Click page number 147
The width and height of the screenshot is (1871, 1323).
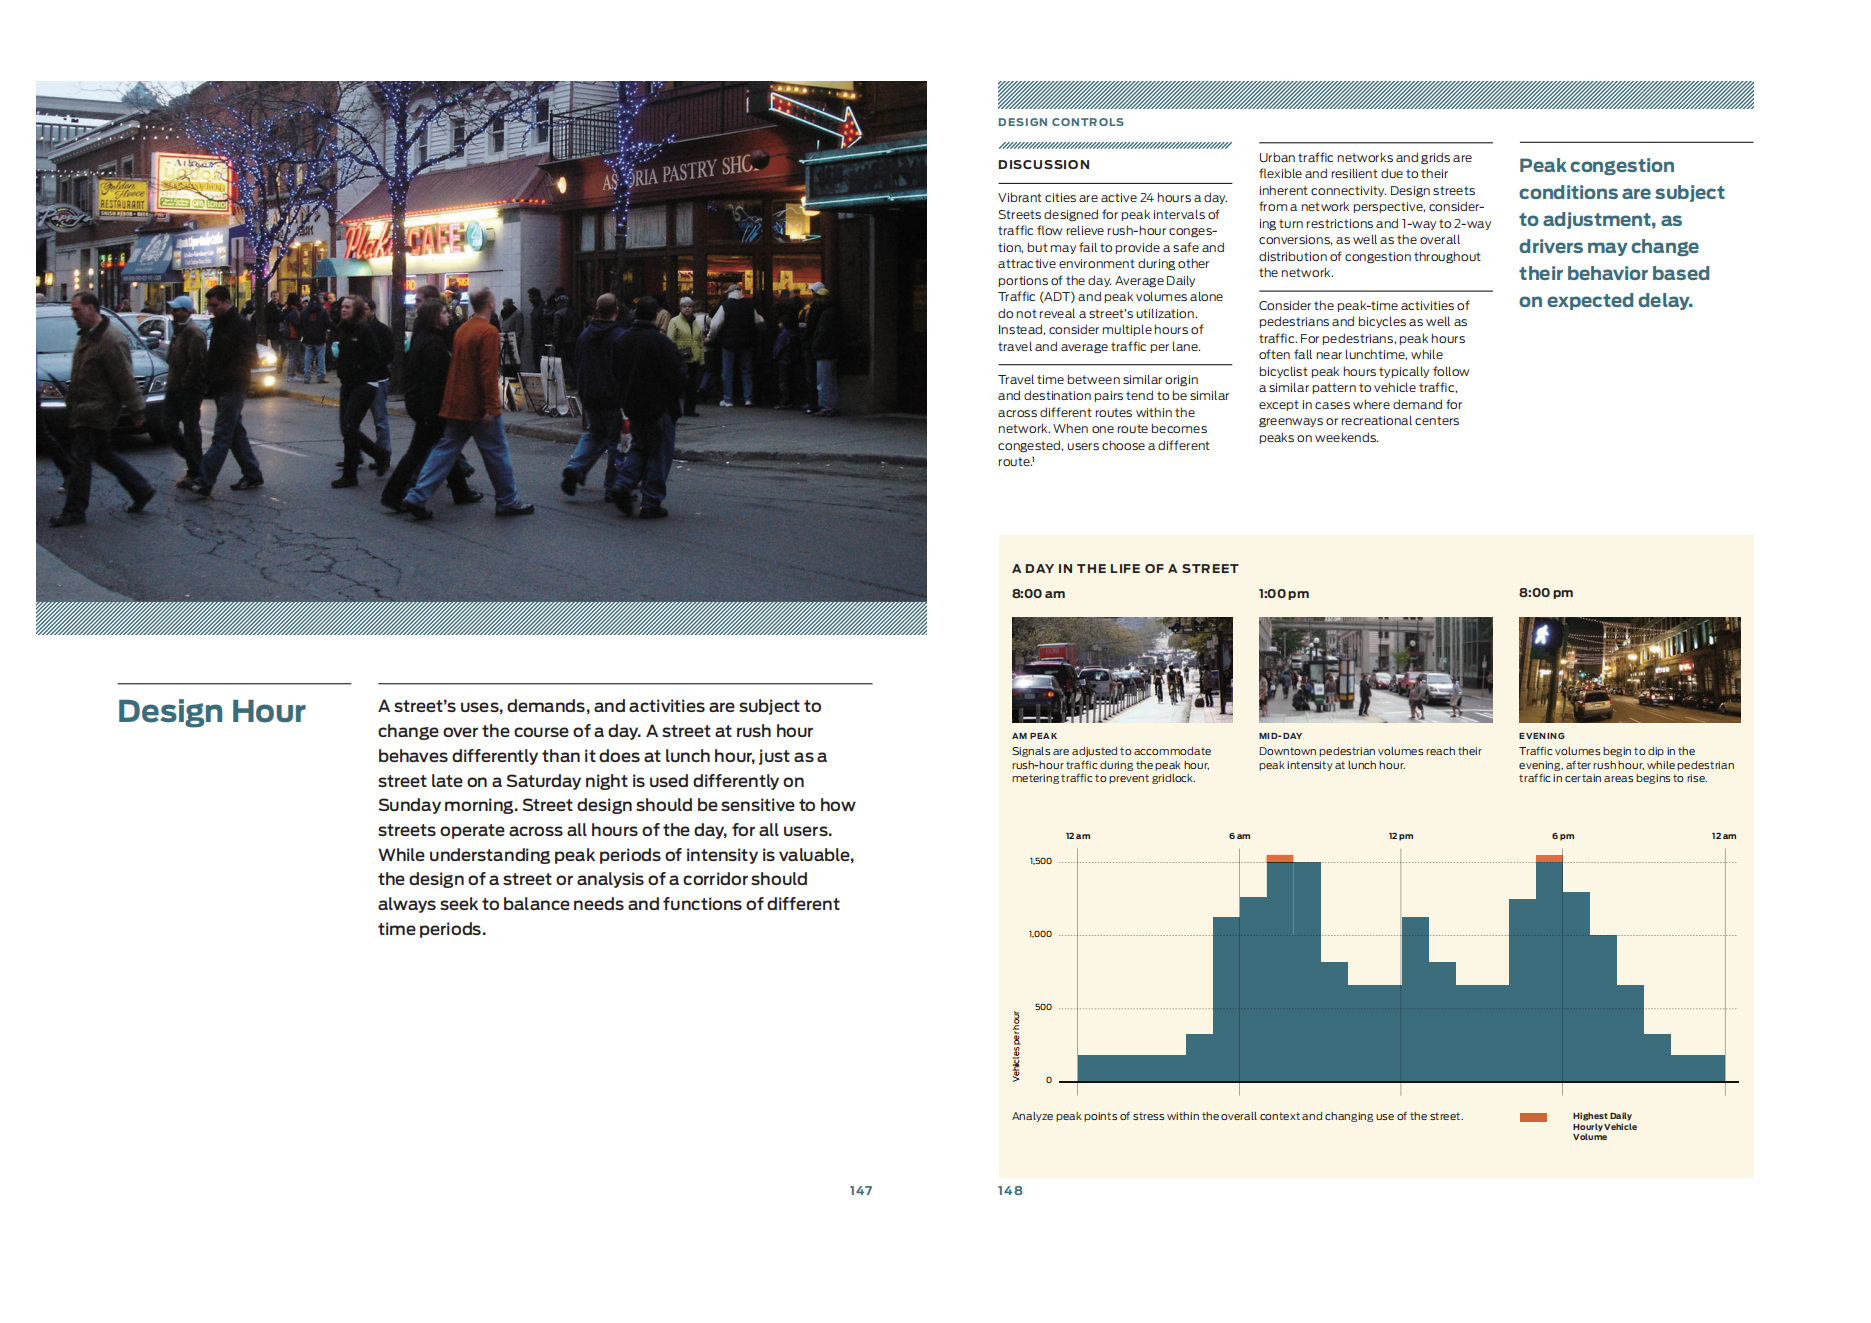pyautogui.click(x=860, y=1190)
